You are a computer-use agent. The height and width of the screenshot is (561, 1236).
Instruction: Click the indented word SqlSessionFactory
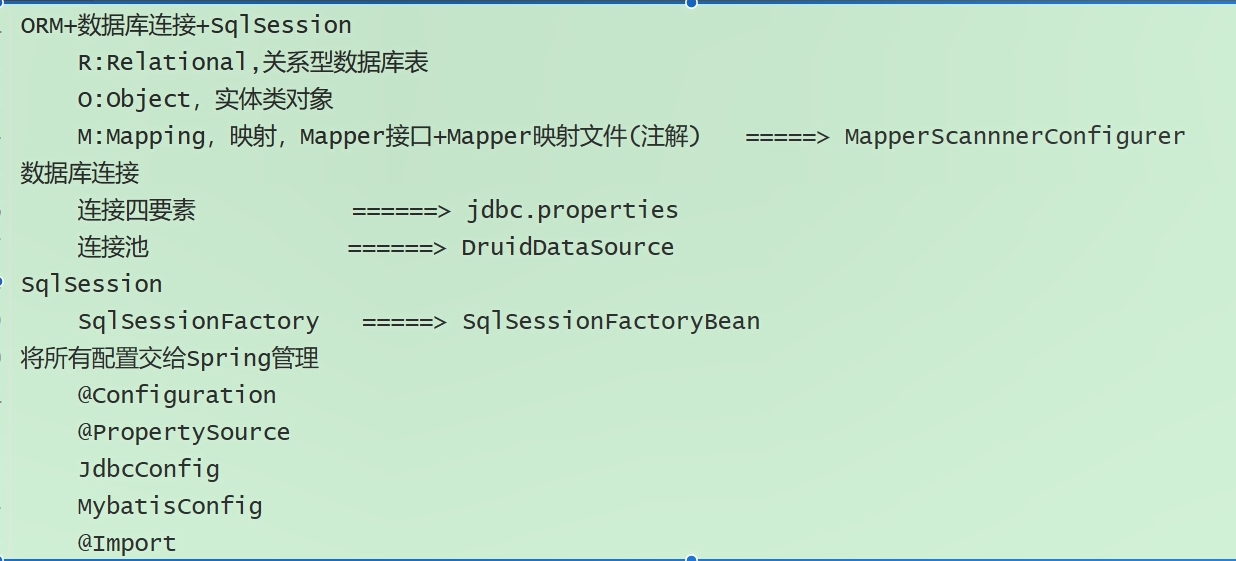click(198, 321)
